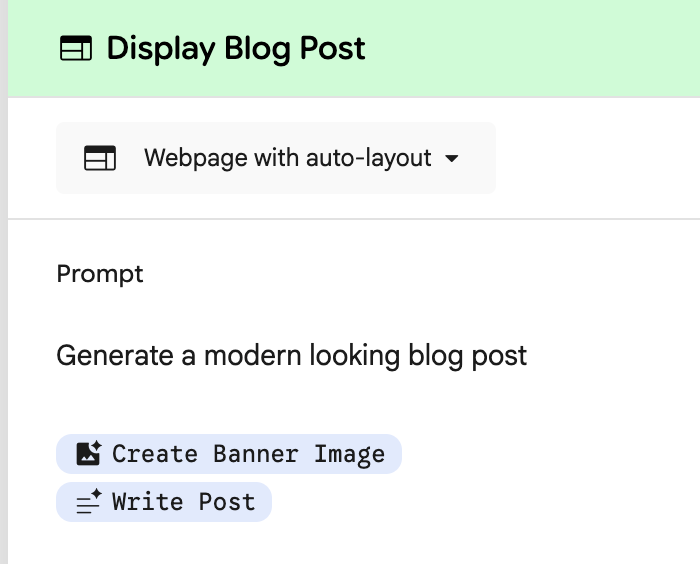Click the gray strip along the left edge
This screenshot has height=564, width=700.
coord(3,300)
